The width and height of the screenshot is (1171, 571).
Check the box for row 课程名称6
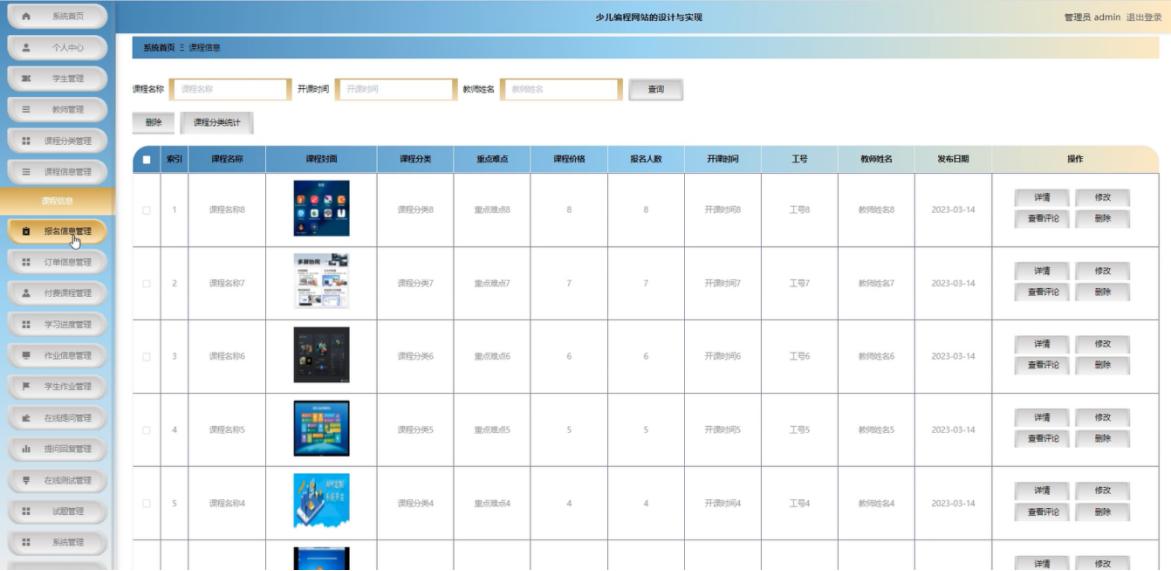click(x=146, y=357)
